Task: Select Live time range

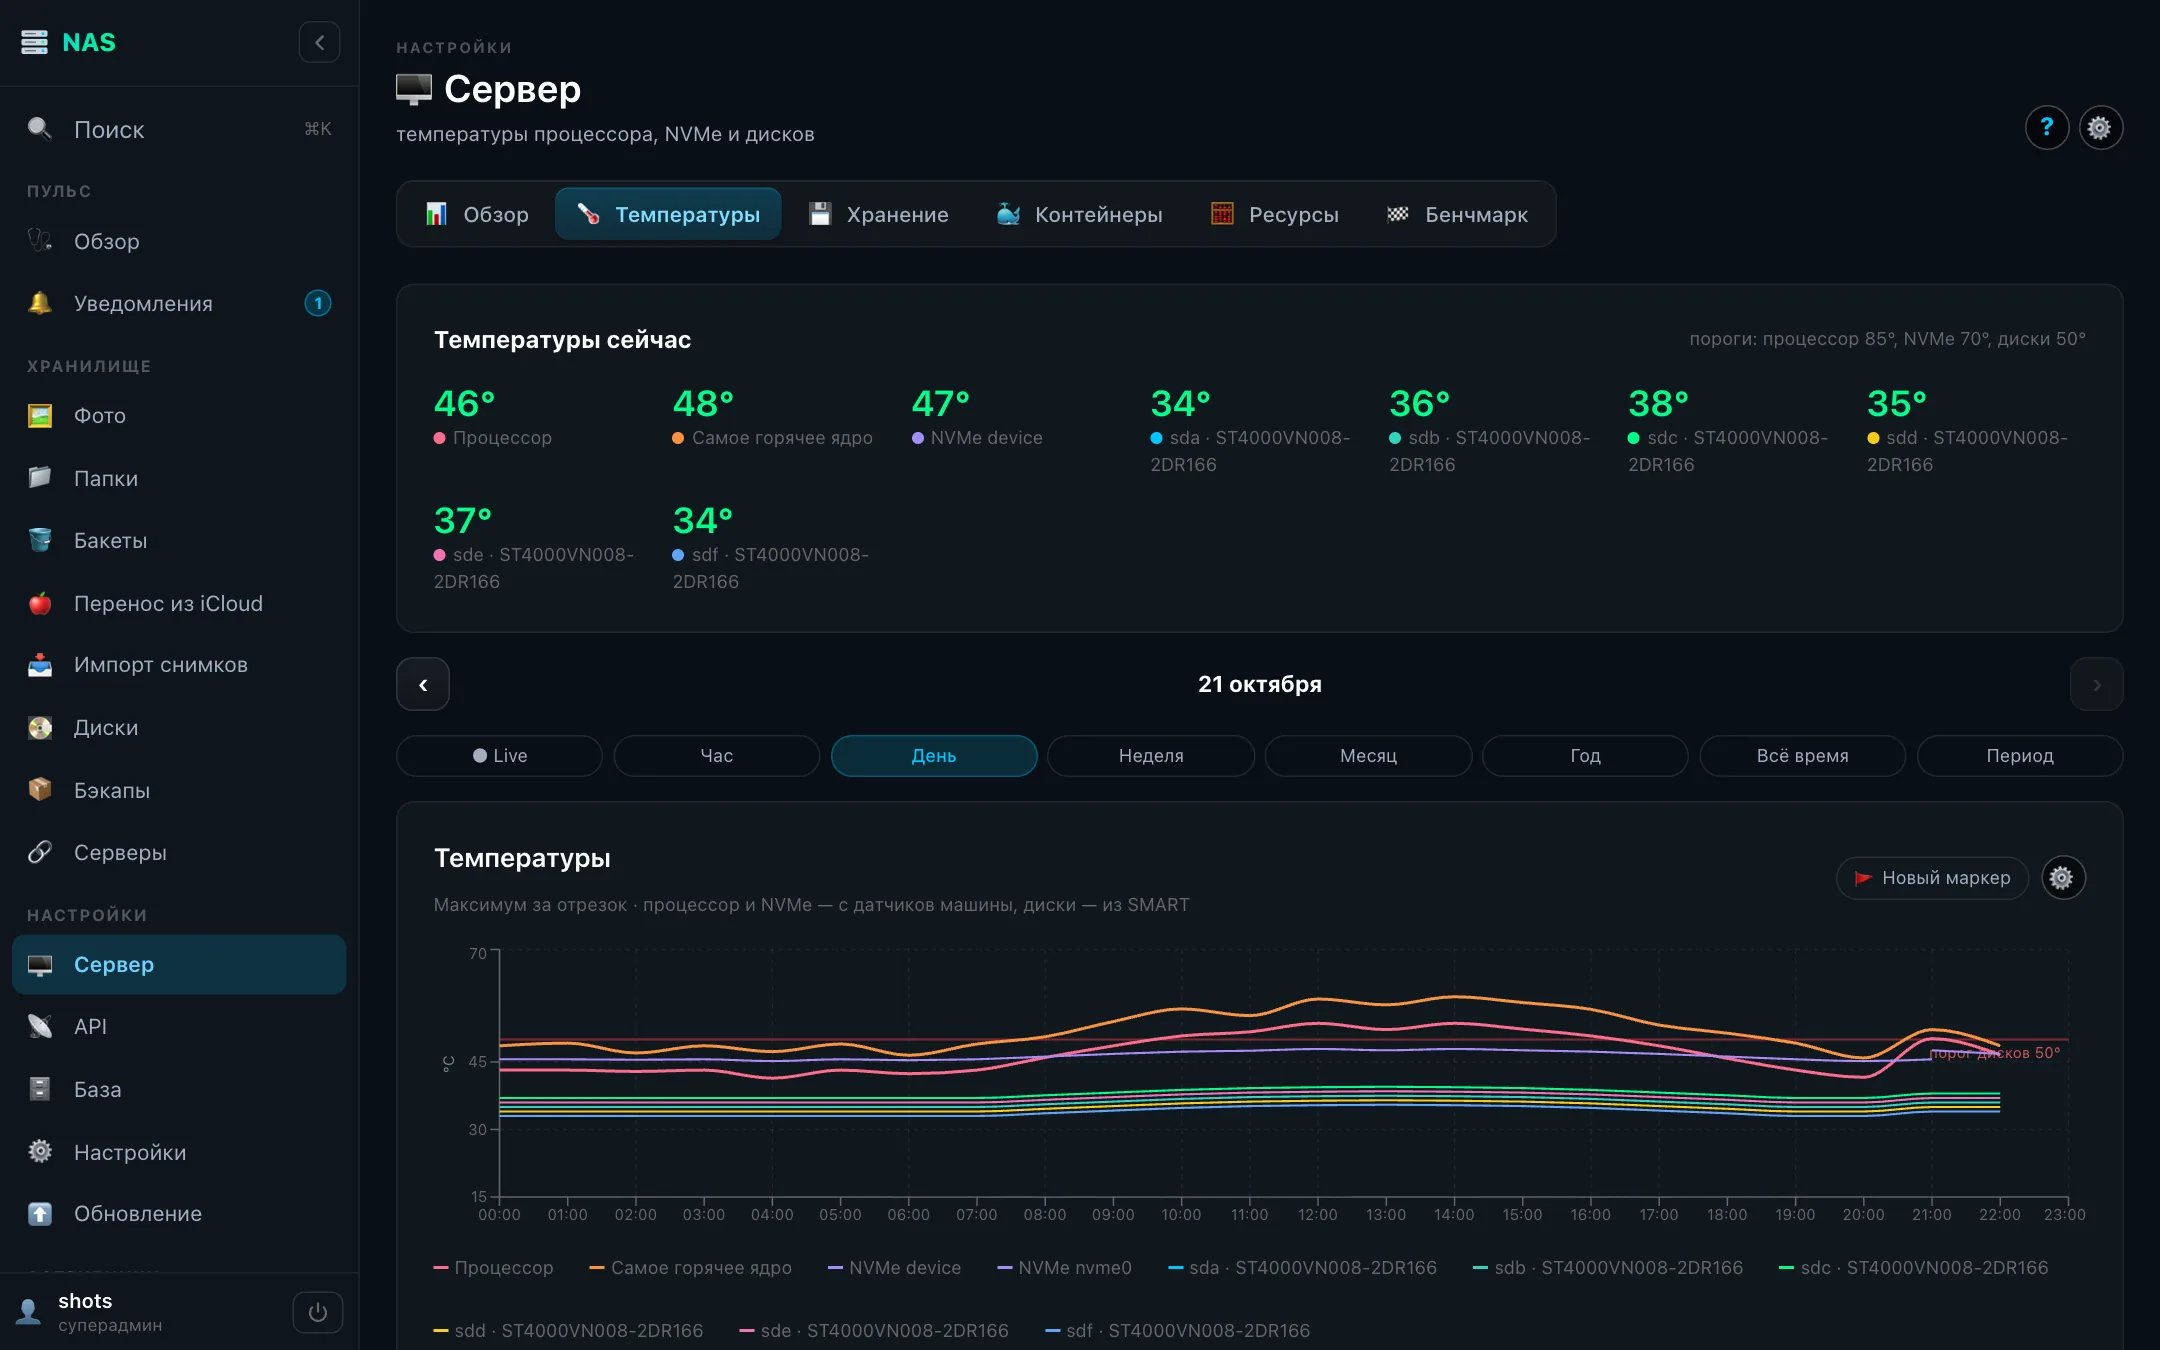Action: click(499, 756)
